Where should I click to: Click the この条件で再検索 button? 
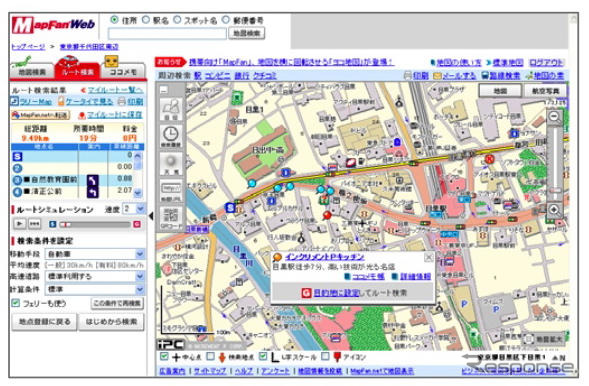pos(117,303)
